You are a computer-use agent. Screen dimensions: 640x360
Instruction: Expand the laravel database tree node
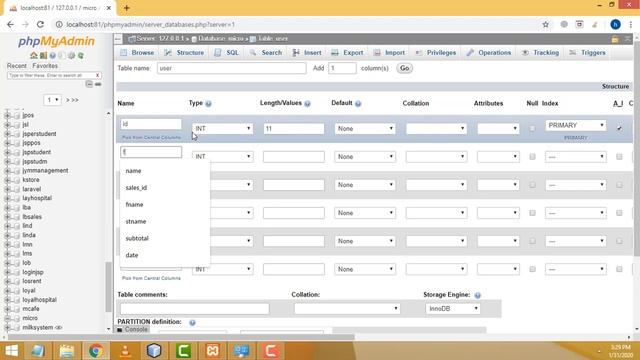(x=7, y=189)
